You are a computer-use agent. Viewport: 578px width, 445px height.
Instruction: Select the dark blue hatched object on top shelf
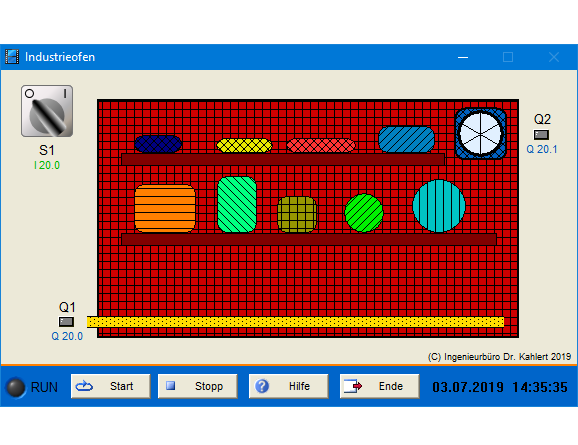point(158,144)
